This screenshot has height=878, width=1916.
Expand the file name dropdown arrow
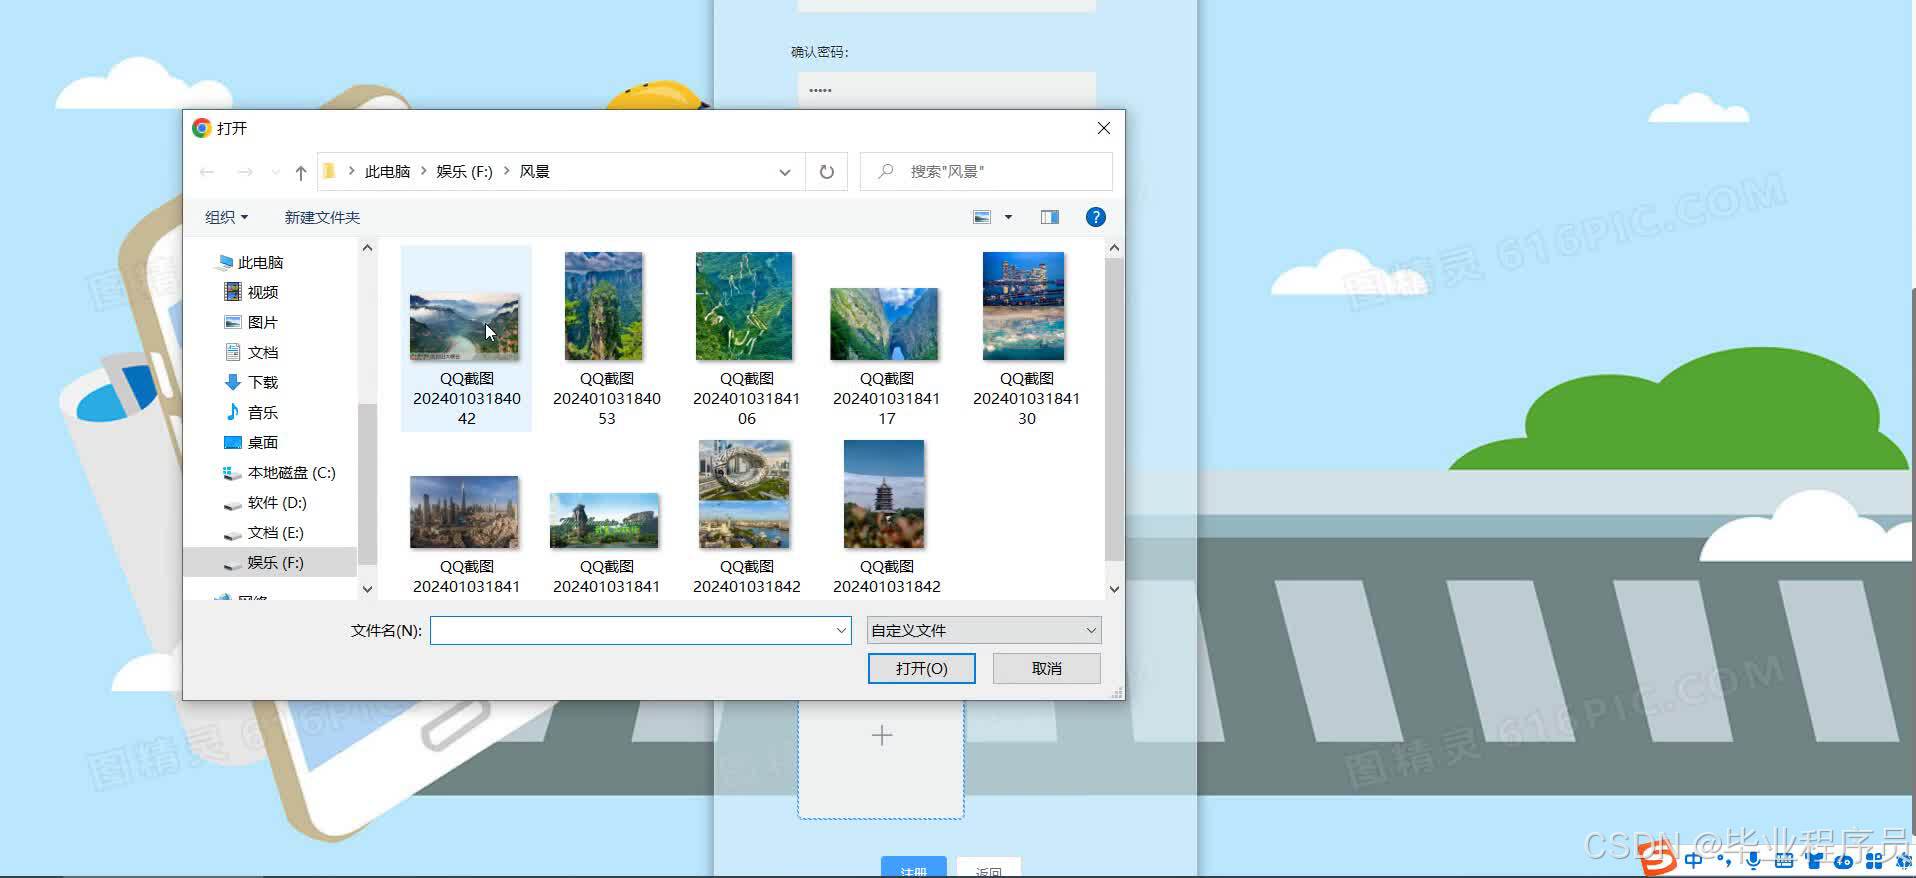[x=841, y=630]
